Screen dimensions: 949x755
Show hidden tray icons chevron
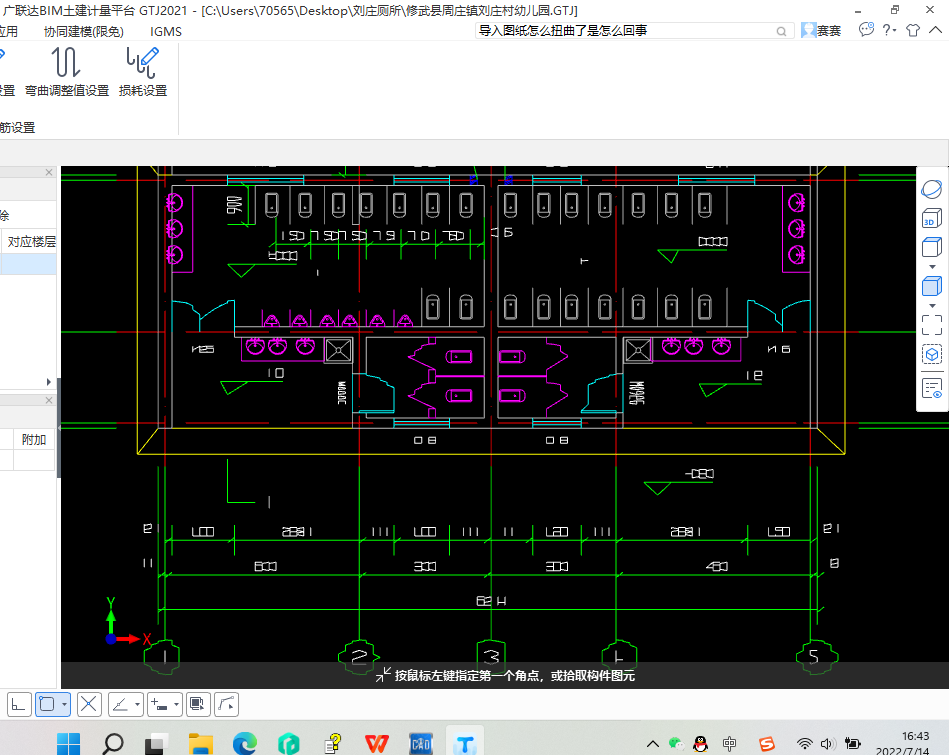[x=652, y=743]
